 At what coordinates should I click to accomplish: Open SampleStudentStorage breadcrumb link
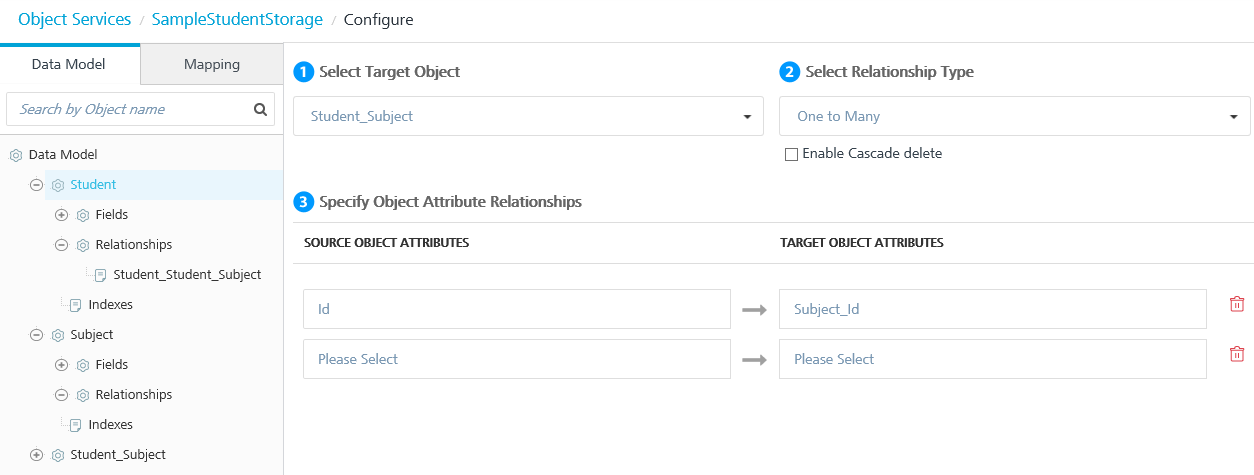(x=237, y=19)
